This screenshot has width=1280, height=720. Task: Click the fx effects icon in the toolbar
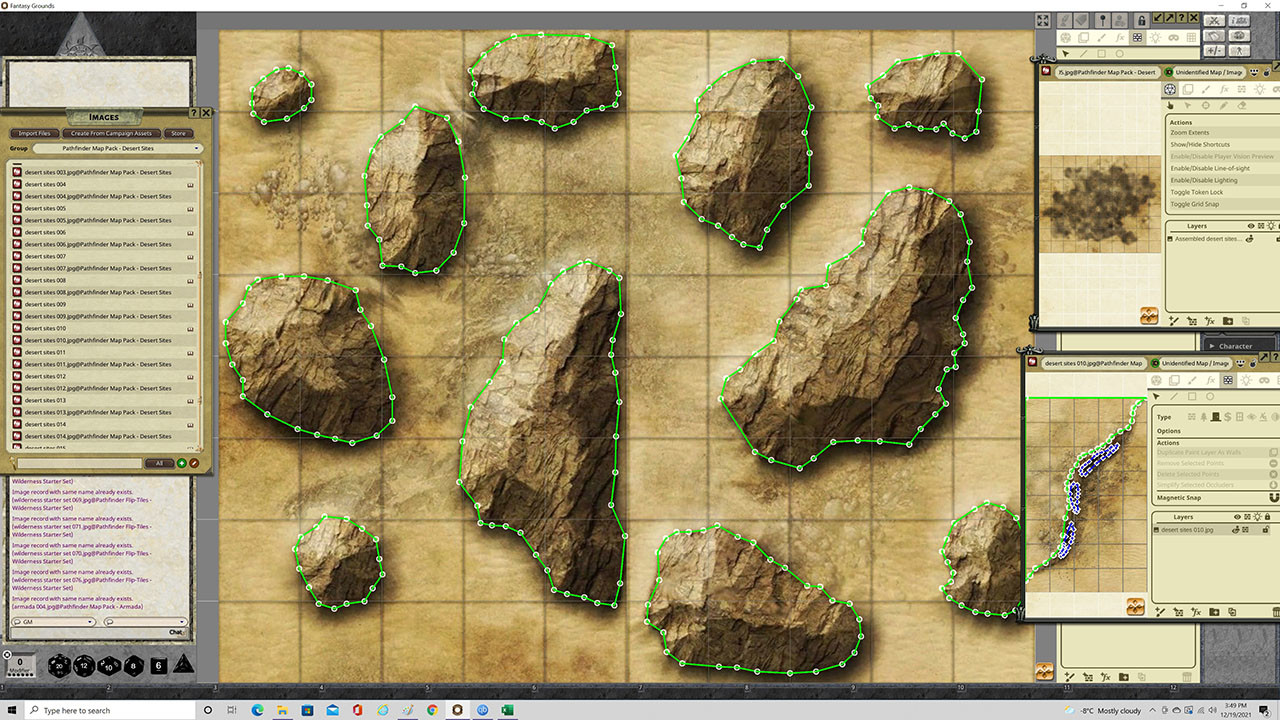click(1120, 38)
